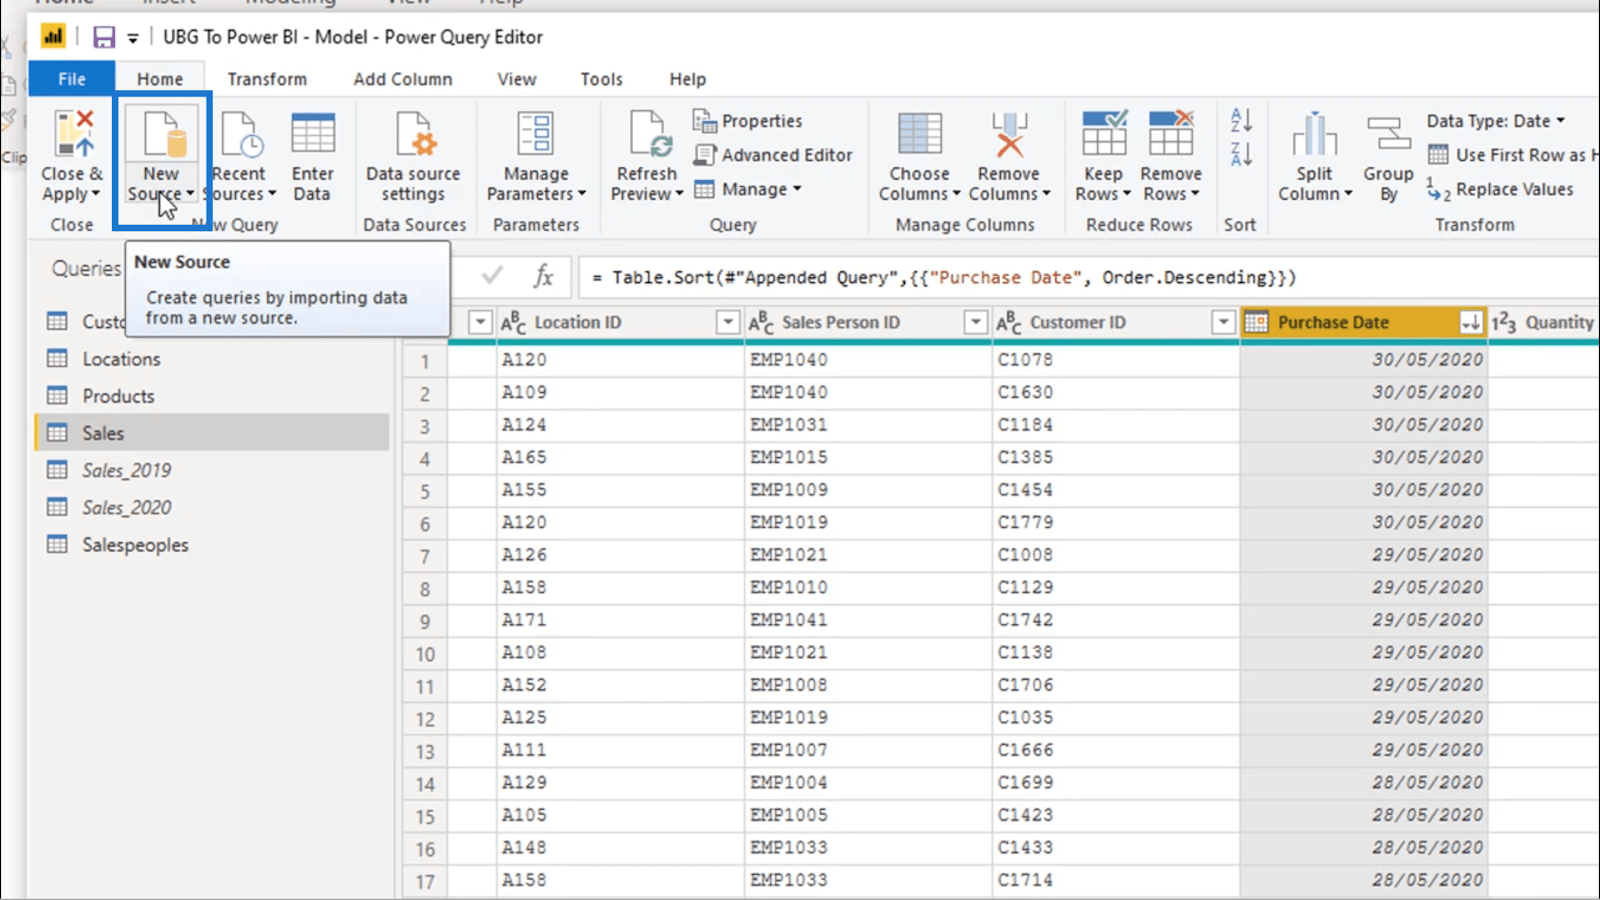Click cell EMP1031 in row 3

868,425
